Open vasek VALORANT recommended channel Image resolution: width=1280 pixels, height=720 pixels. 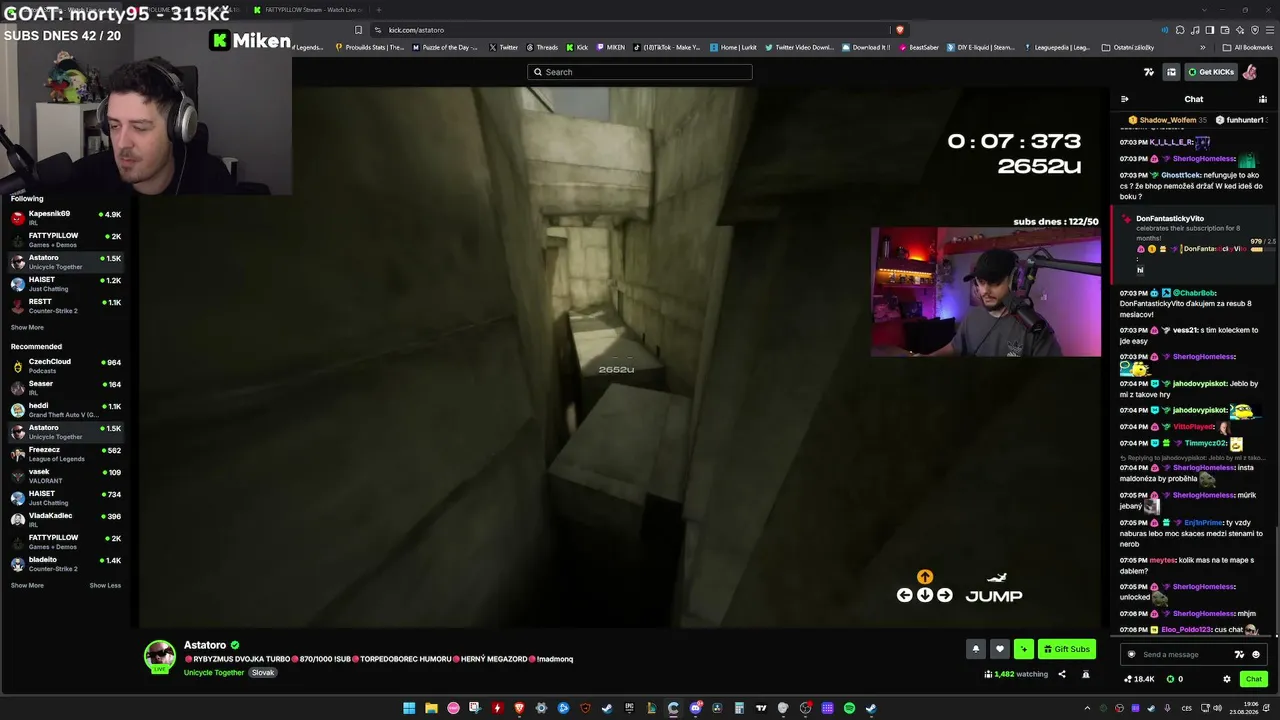(x=66, y=476)
